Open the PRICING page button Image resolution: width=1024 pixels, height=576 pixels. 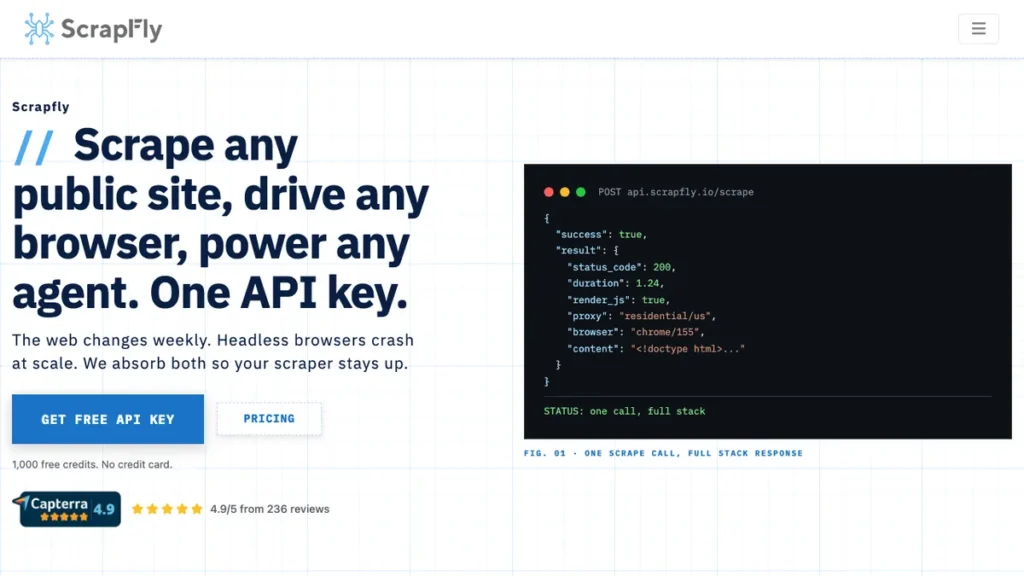pyautogui.click(x=269, y=419)
